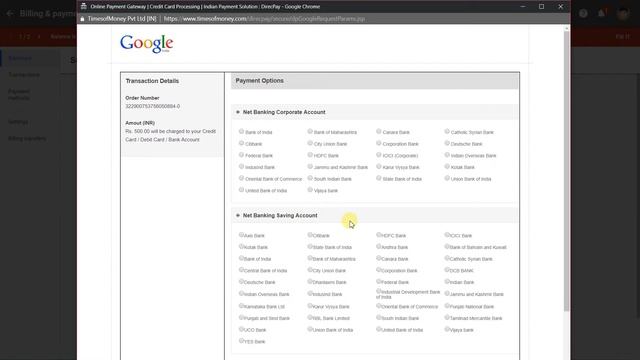
Task: Select ICICI Bank under Saving Account
Action: tap(447, 235)
